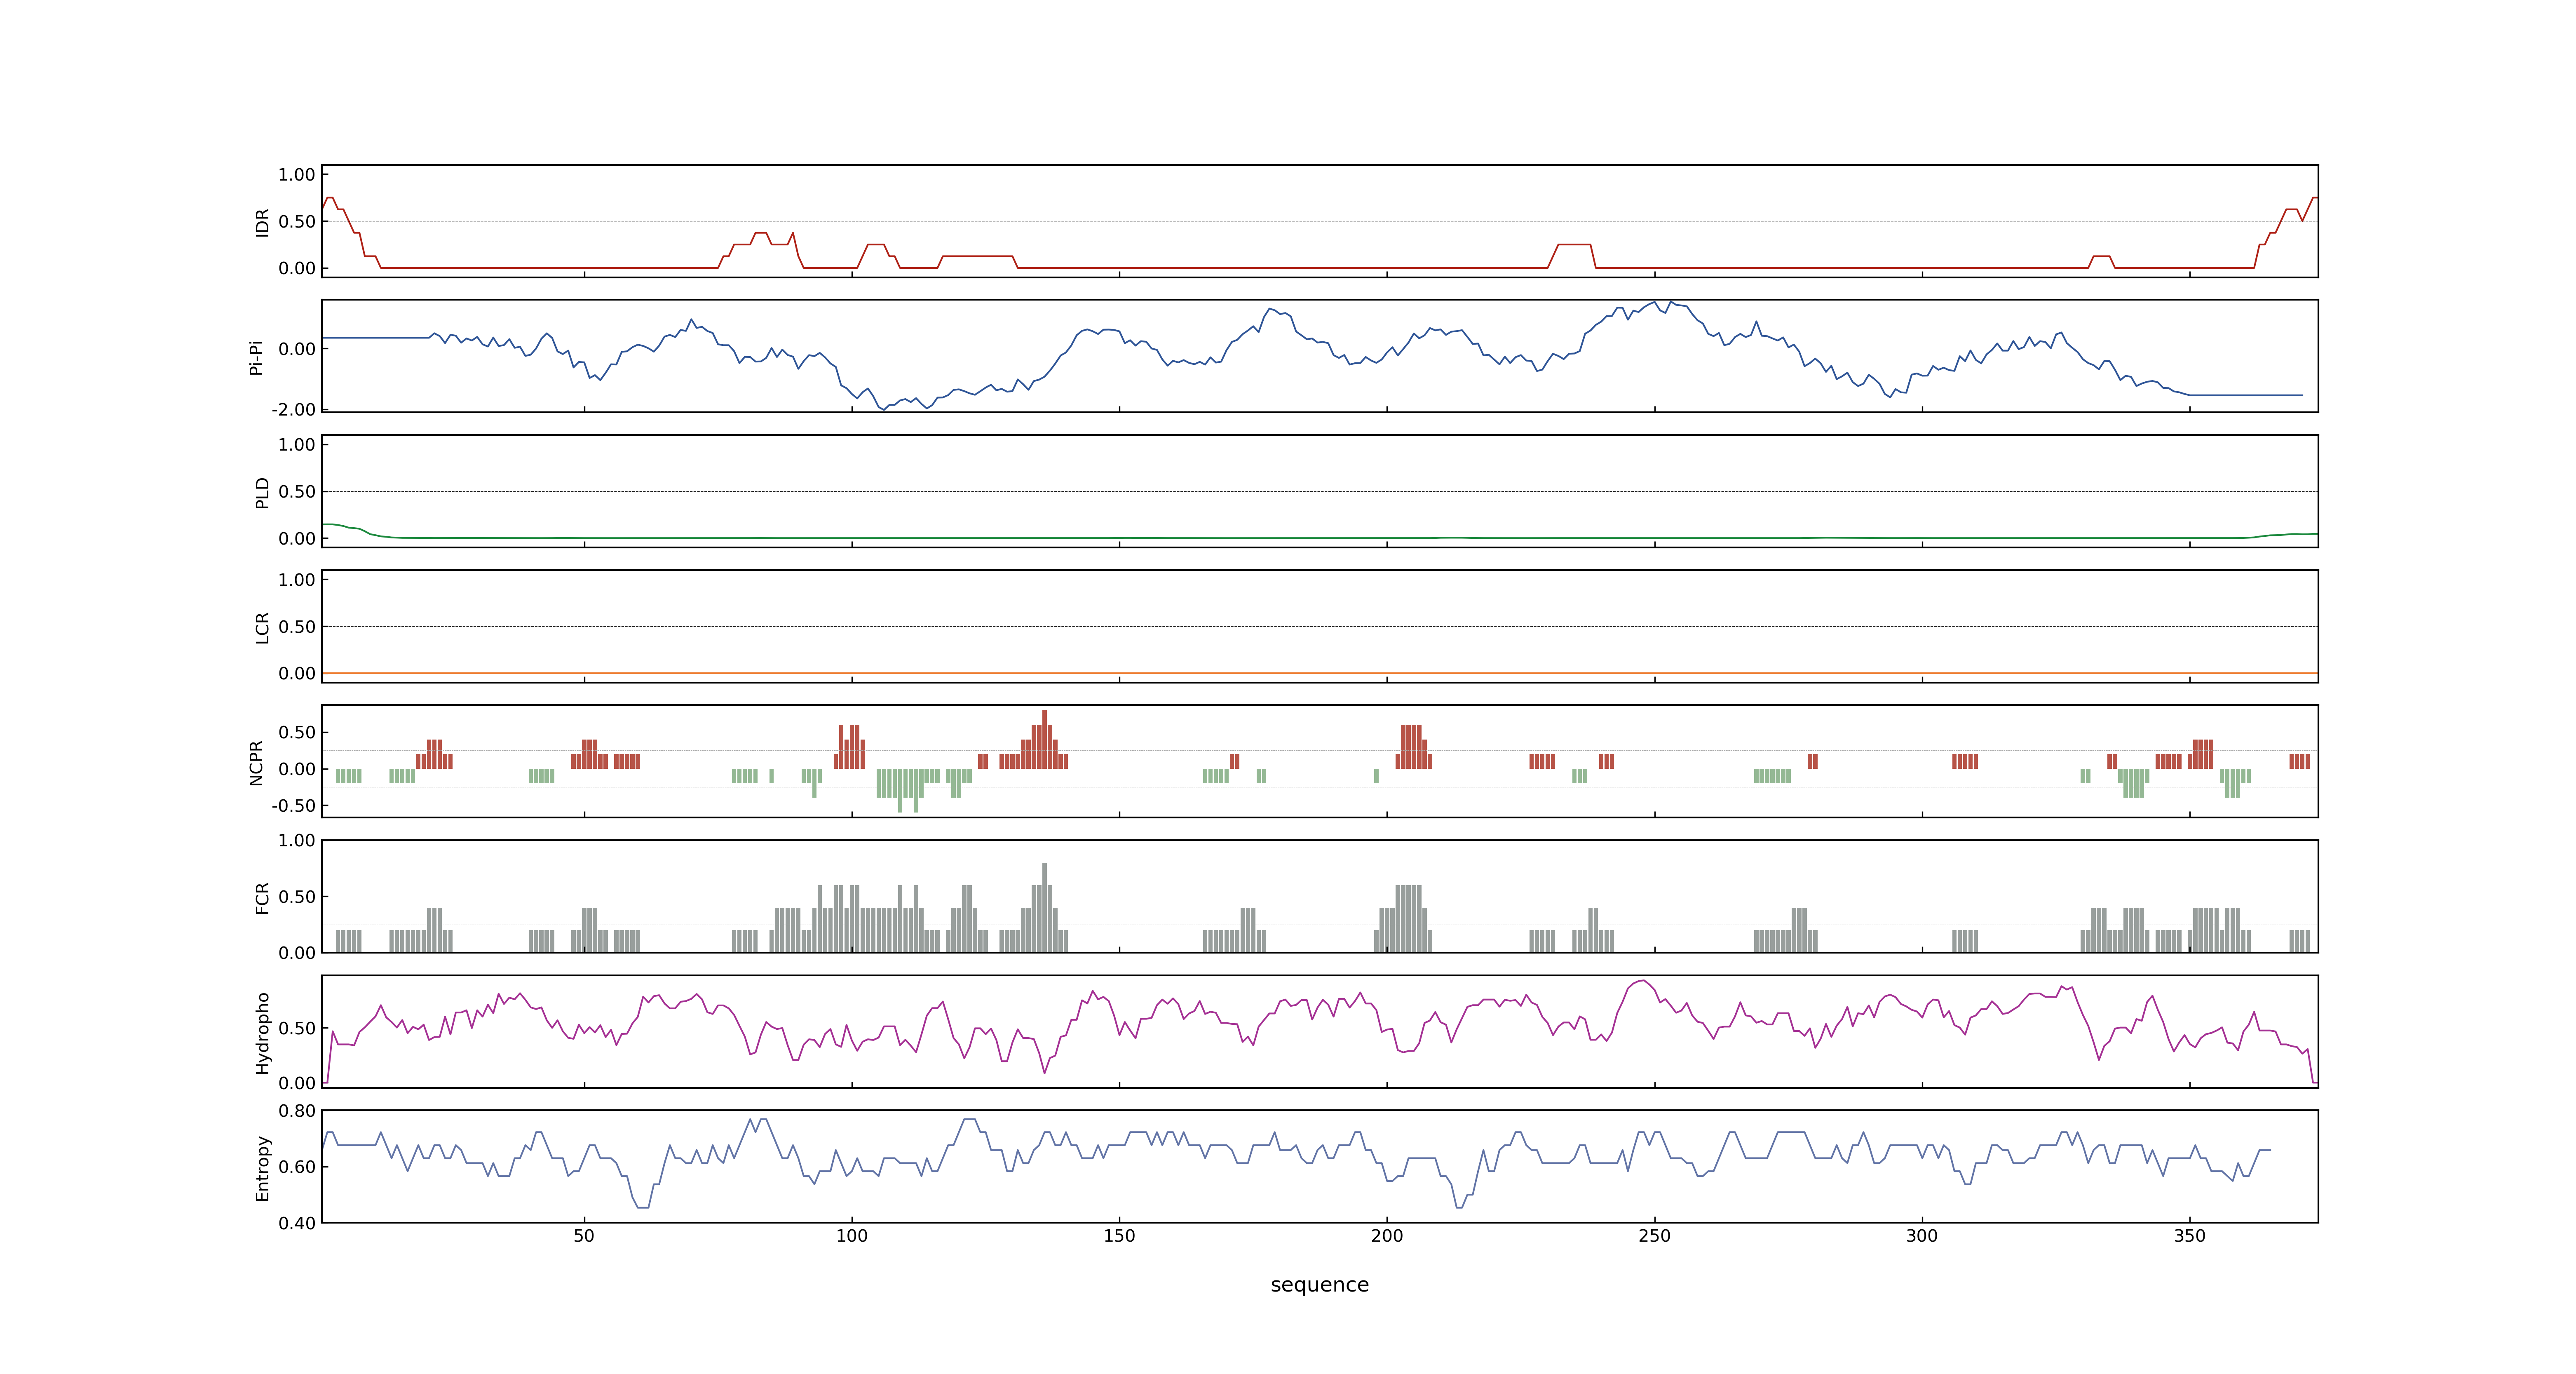This screenshot has height=1374, width=2576.
Task: Click the 1.00 tick on IDR axis
Action: click(297, 175)
